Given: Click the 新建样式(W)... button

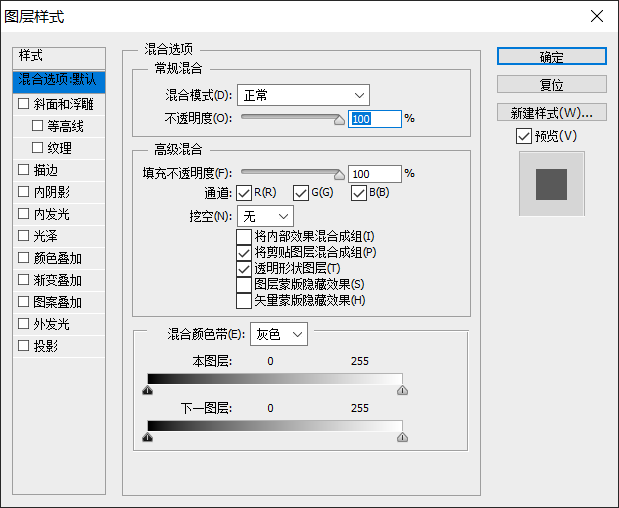Looking at the screenshot, I should (551, 112).
